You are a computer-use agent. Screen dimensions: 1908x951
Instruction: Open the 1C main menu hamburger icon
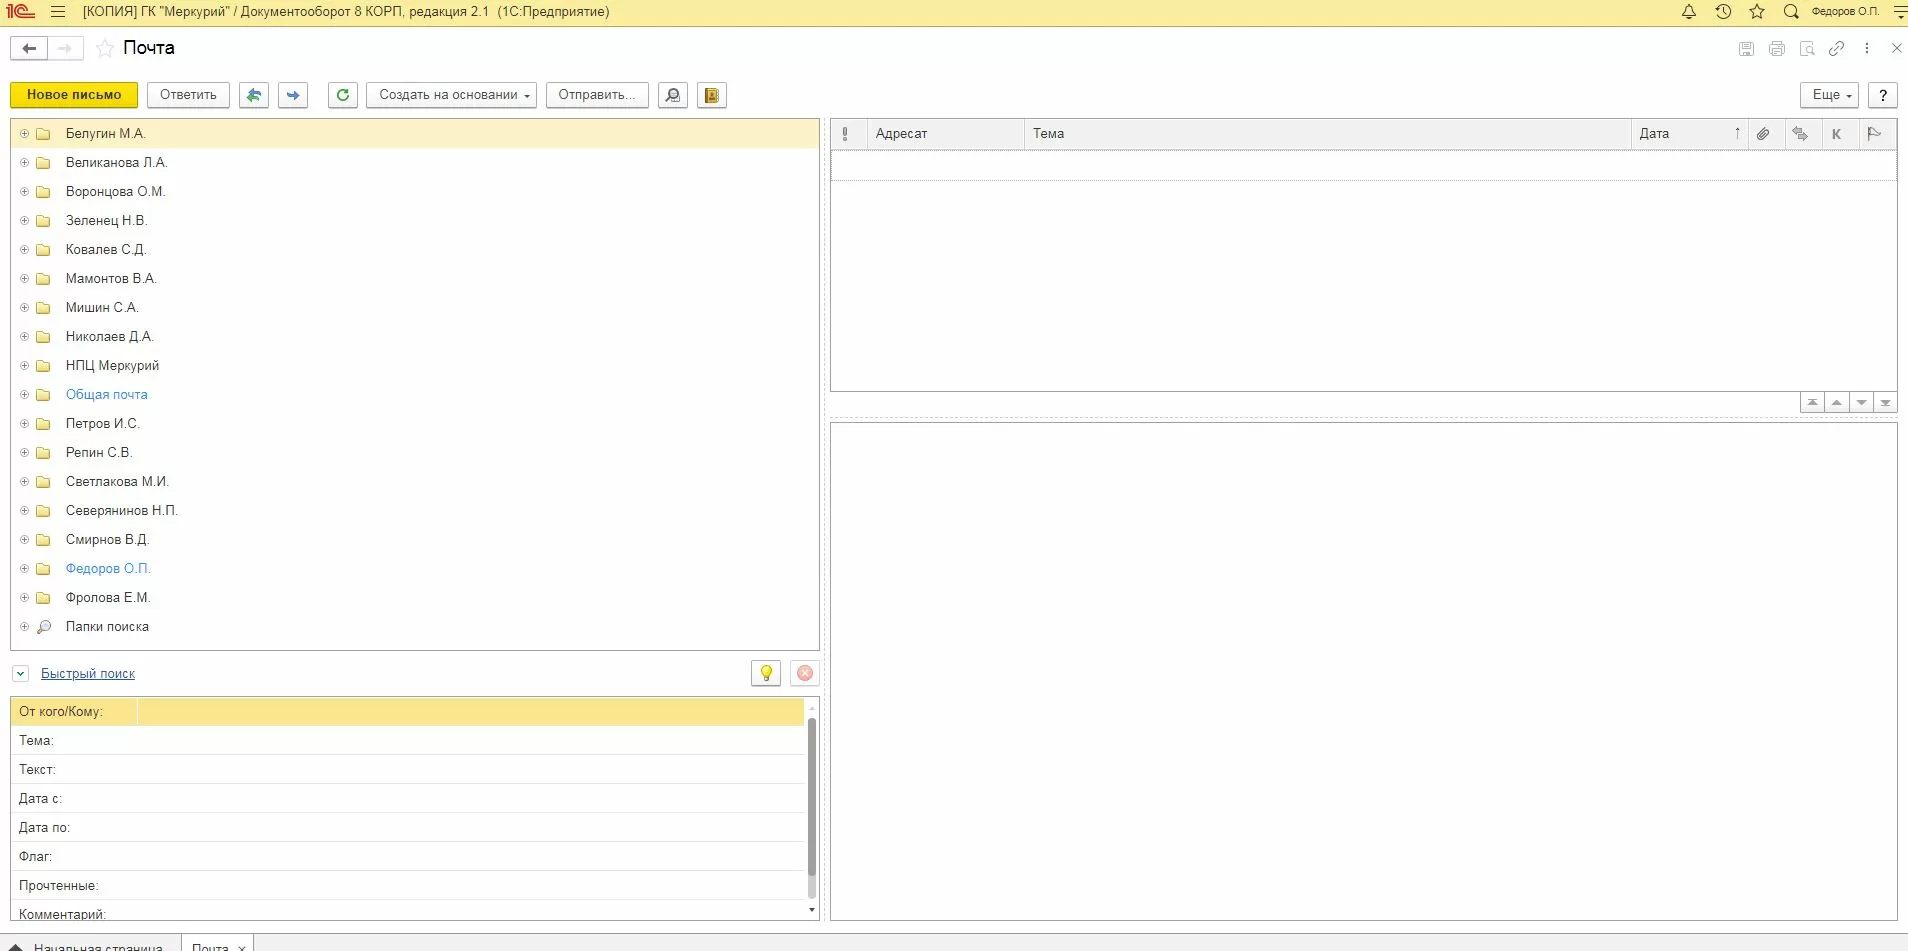pyautogui.click(x=57, y=12)
